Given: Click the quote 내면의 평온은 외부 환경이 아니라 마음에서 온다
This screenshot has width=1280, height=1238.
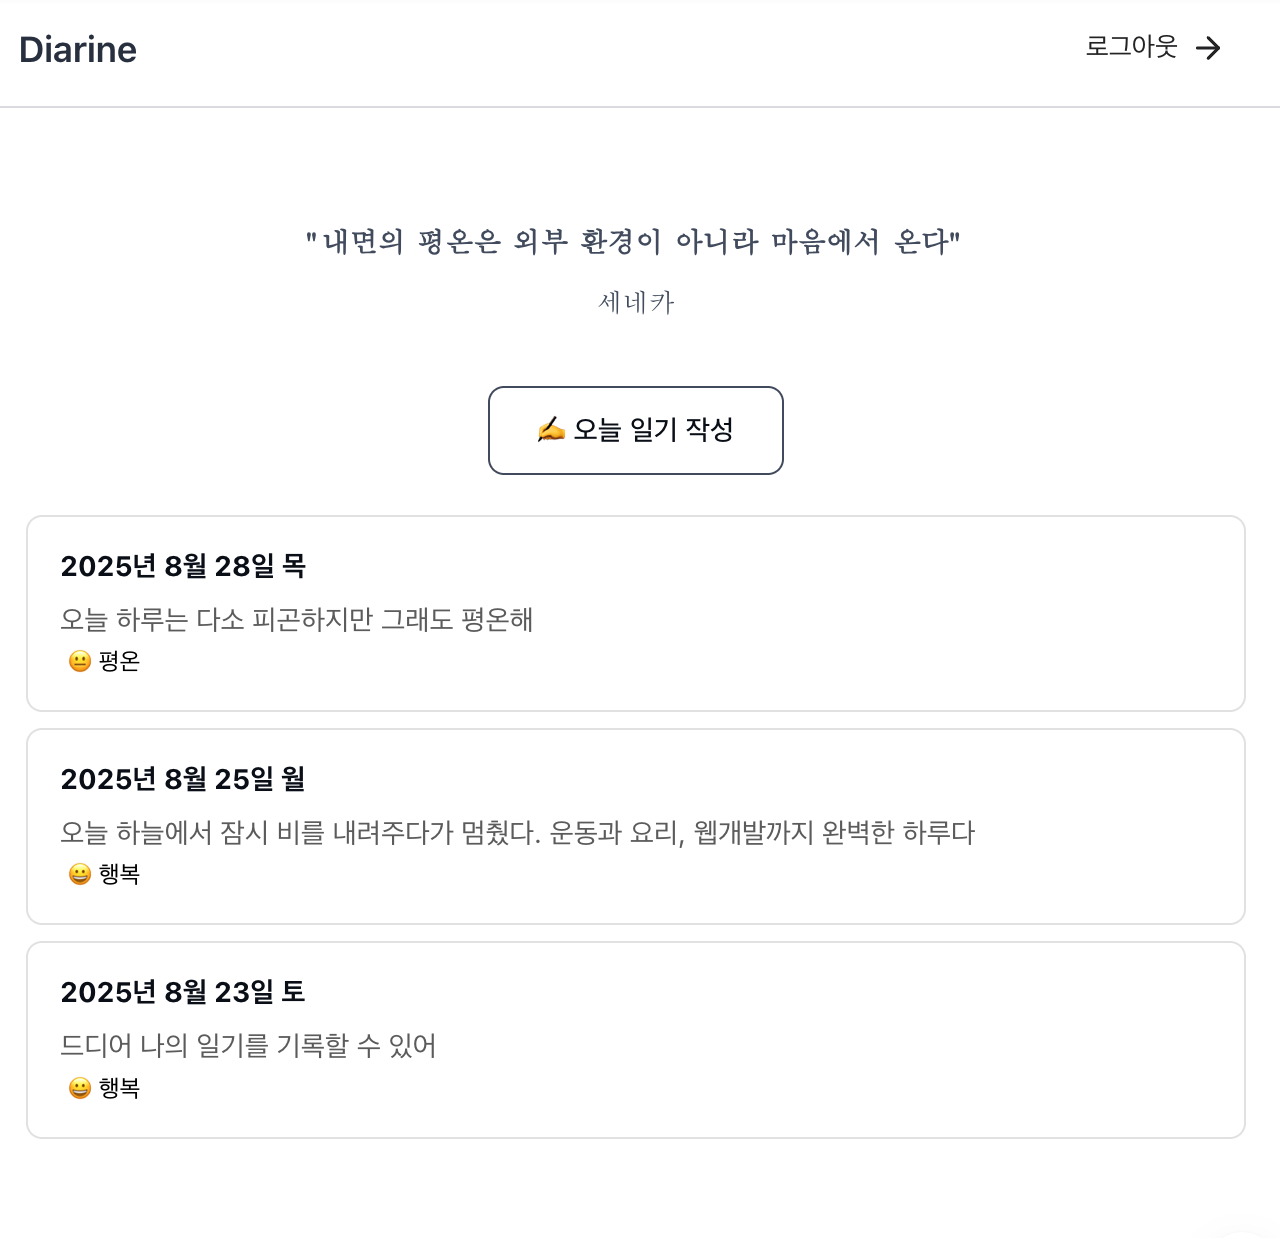Looking at the screenshot, I should click(x=633, y=241).
